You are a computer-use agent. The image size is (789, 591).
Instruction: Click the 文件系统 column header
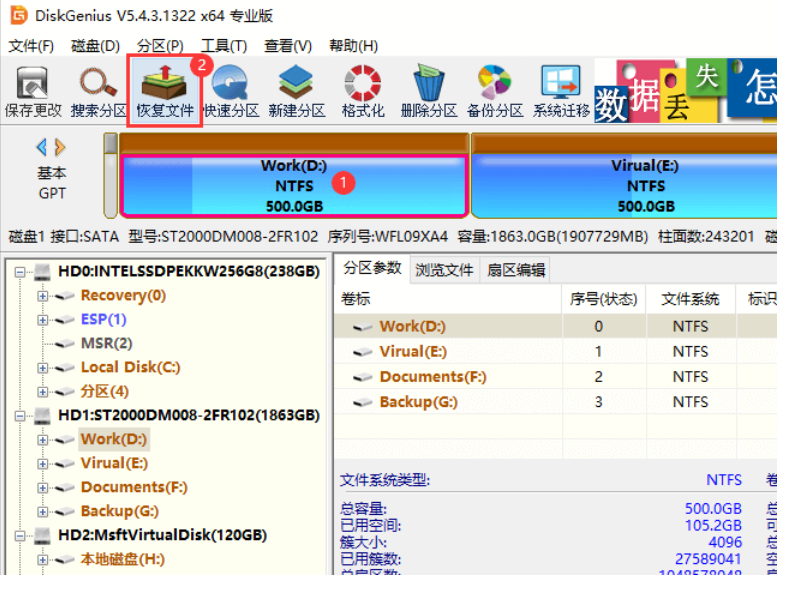[x=690, y=299]
